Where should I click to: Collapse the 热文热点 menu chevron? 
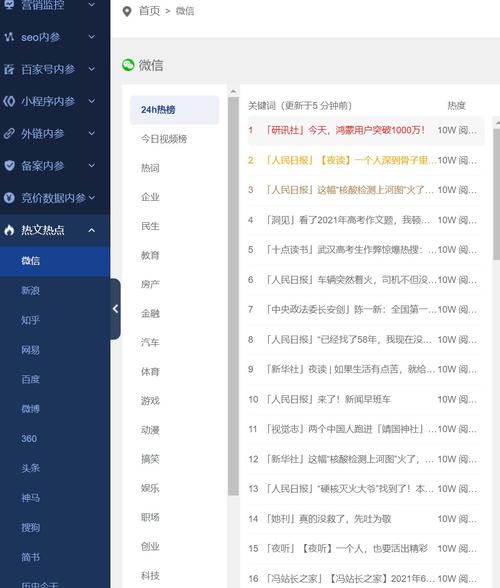click(92, 230)
